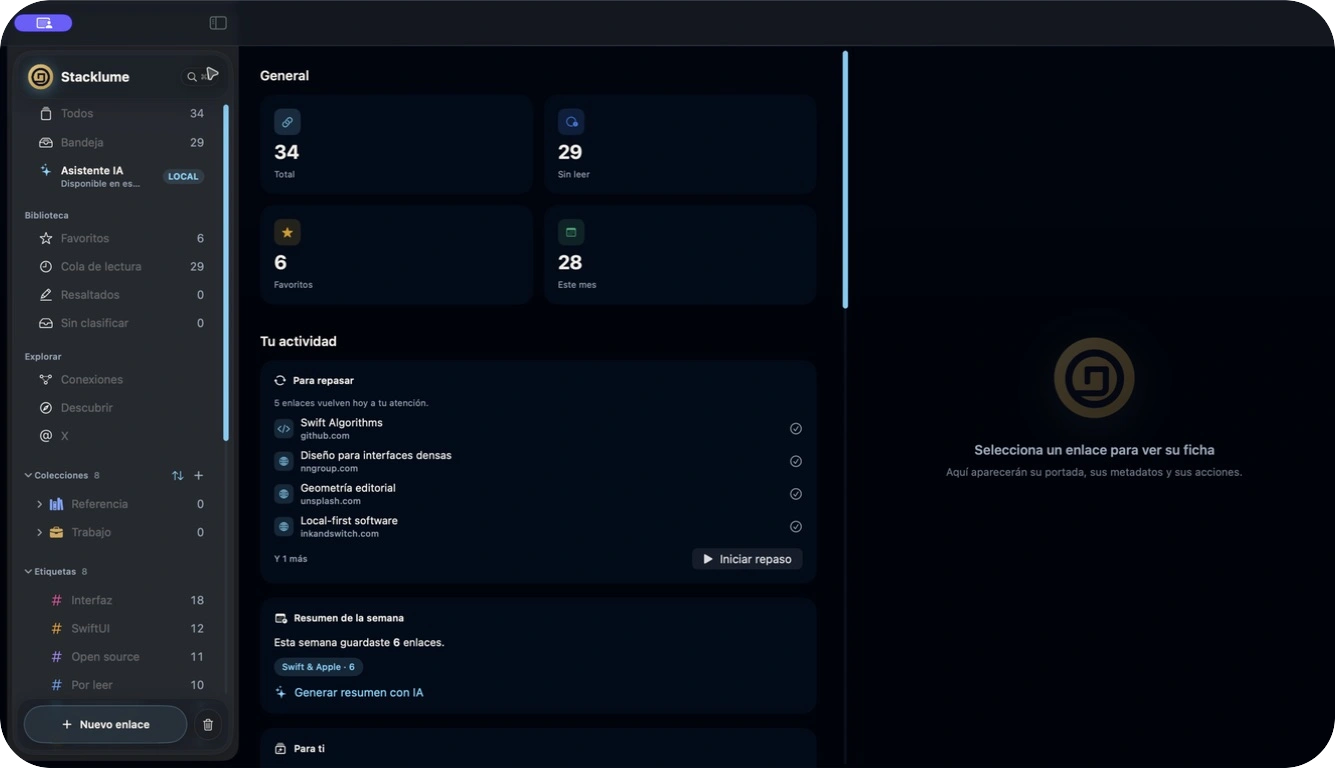This screenshot has height=768, width=1335.
Task: Open Cola de lectura
Action: (x=121, y=267)
